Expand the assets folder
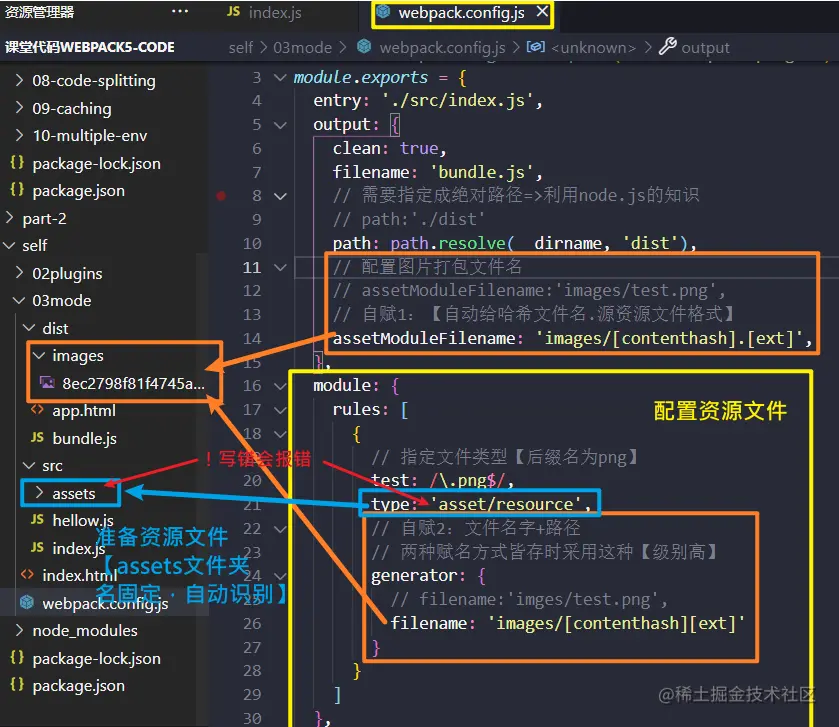 point(74,494)
